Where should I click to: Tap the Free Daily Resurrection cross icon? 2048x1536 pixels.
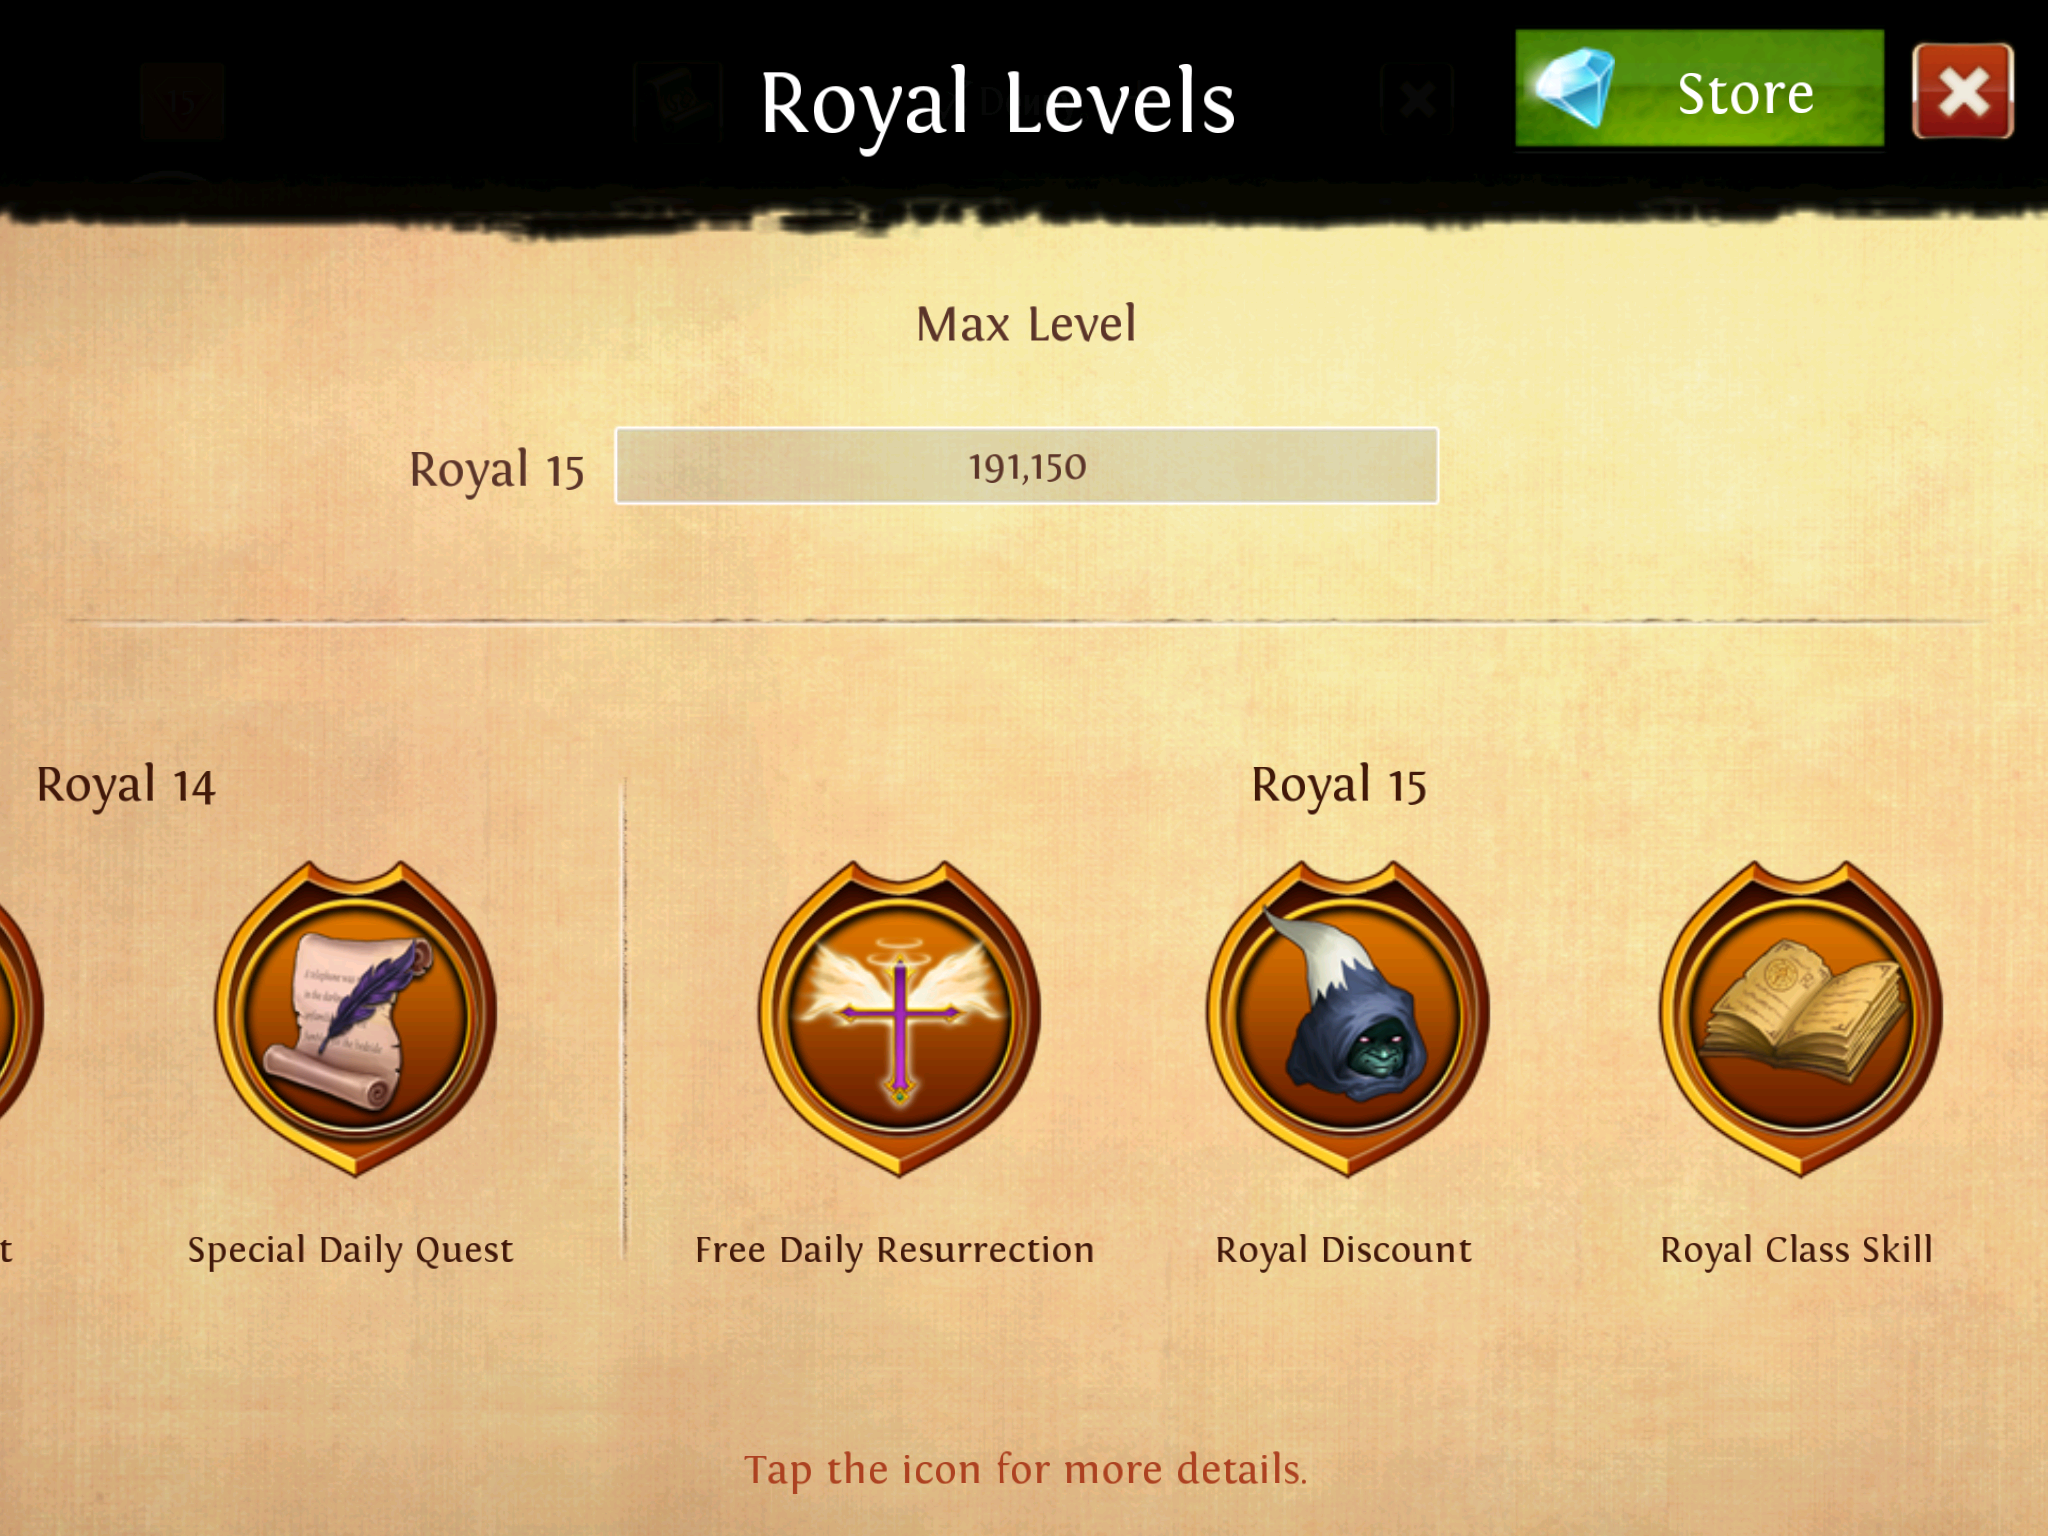[x=899, y=1018]
